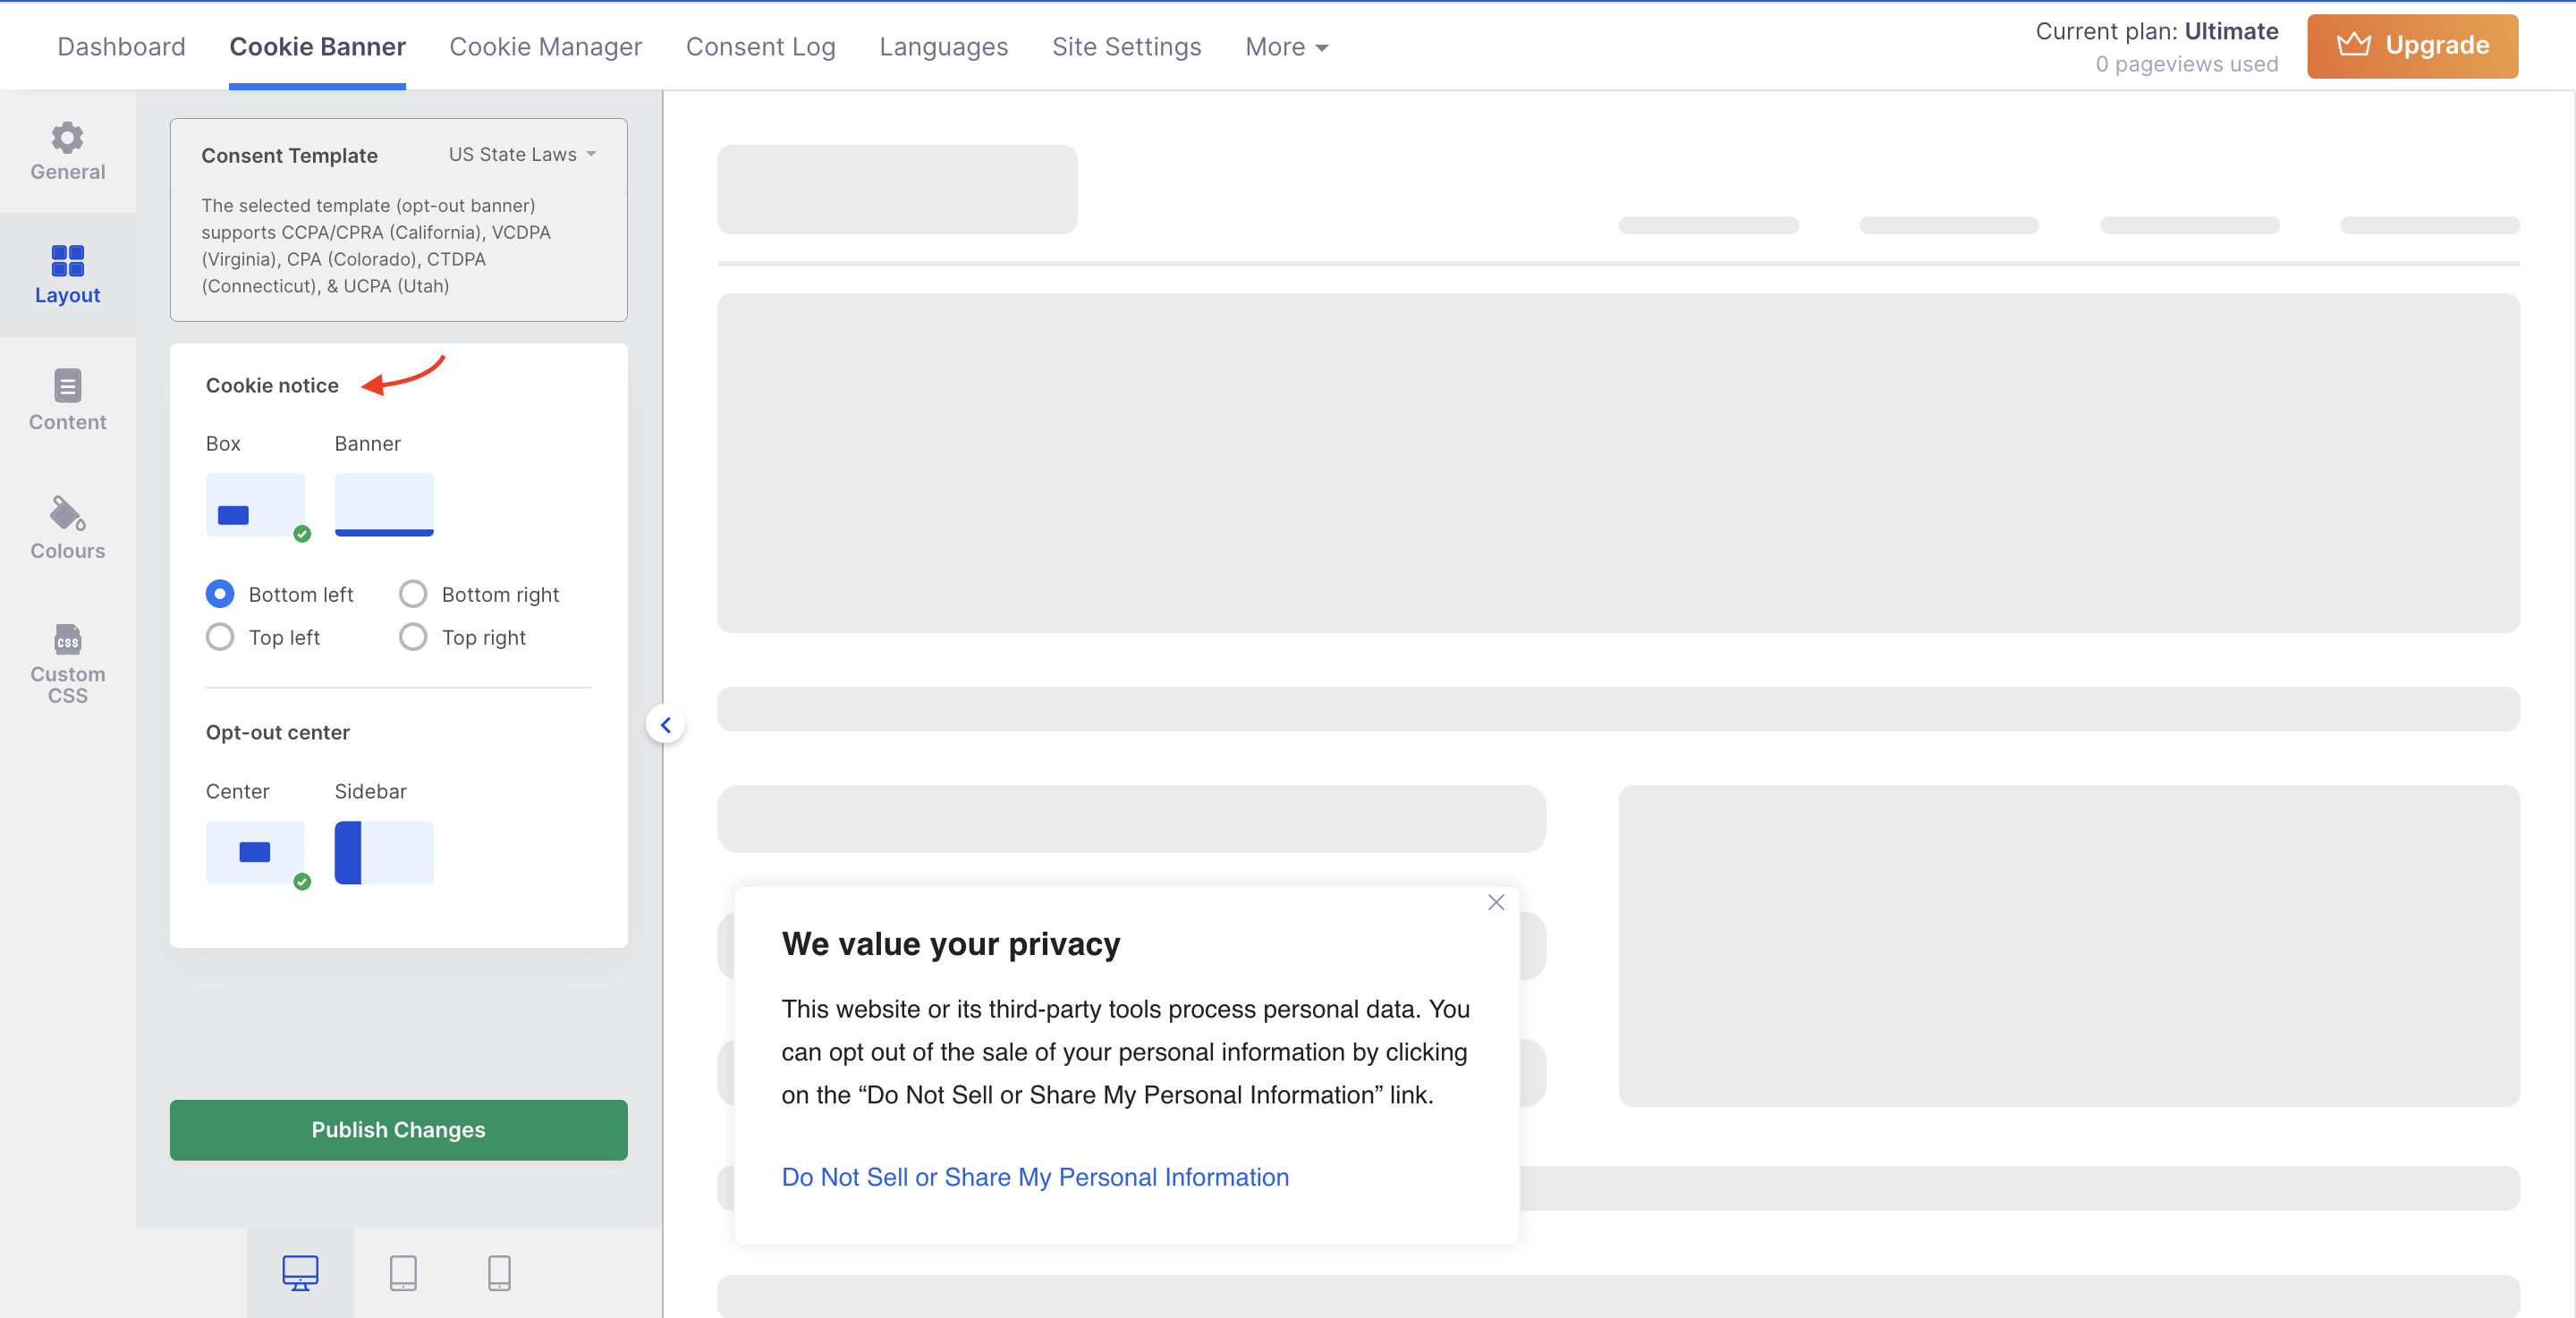
Task: Open the Content document icon
Action: point(67,385)
